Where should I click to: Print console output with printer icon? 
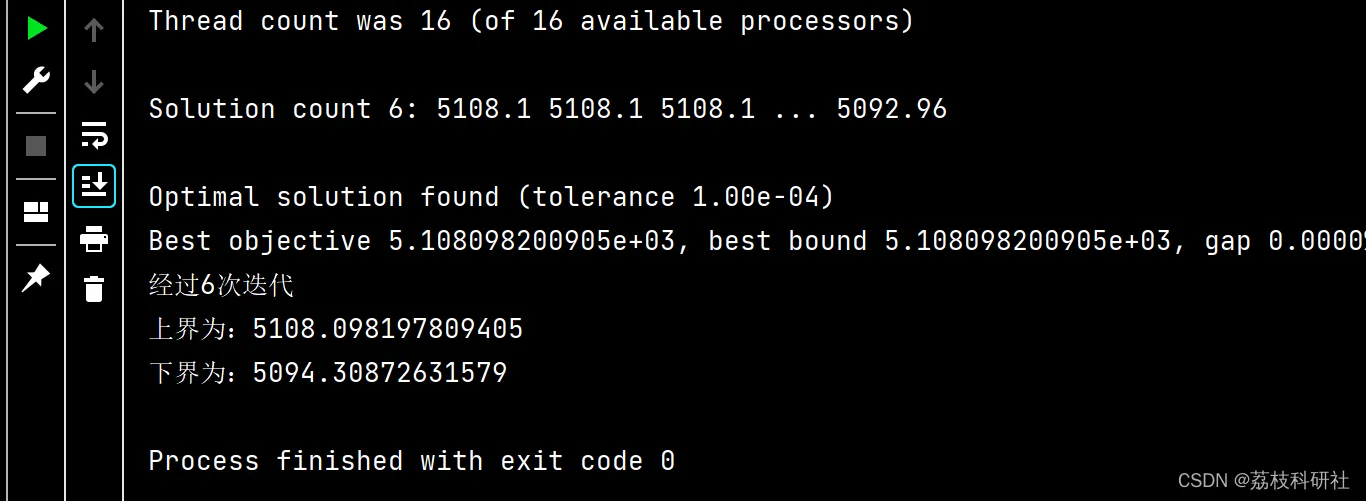click(x=94, y=239)
